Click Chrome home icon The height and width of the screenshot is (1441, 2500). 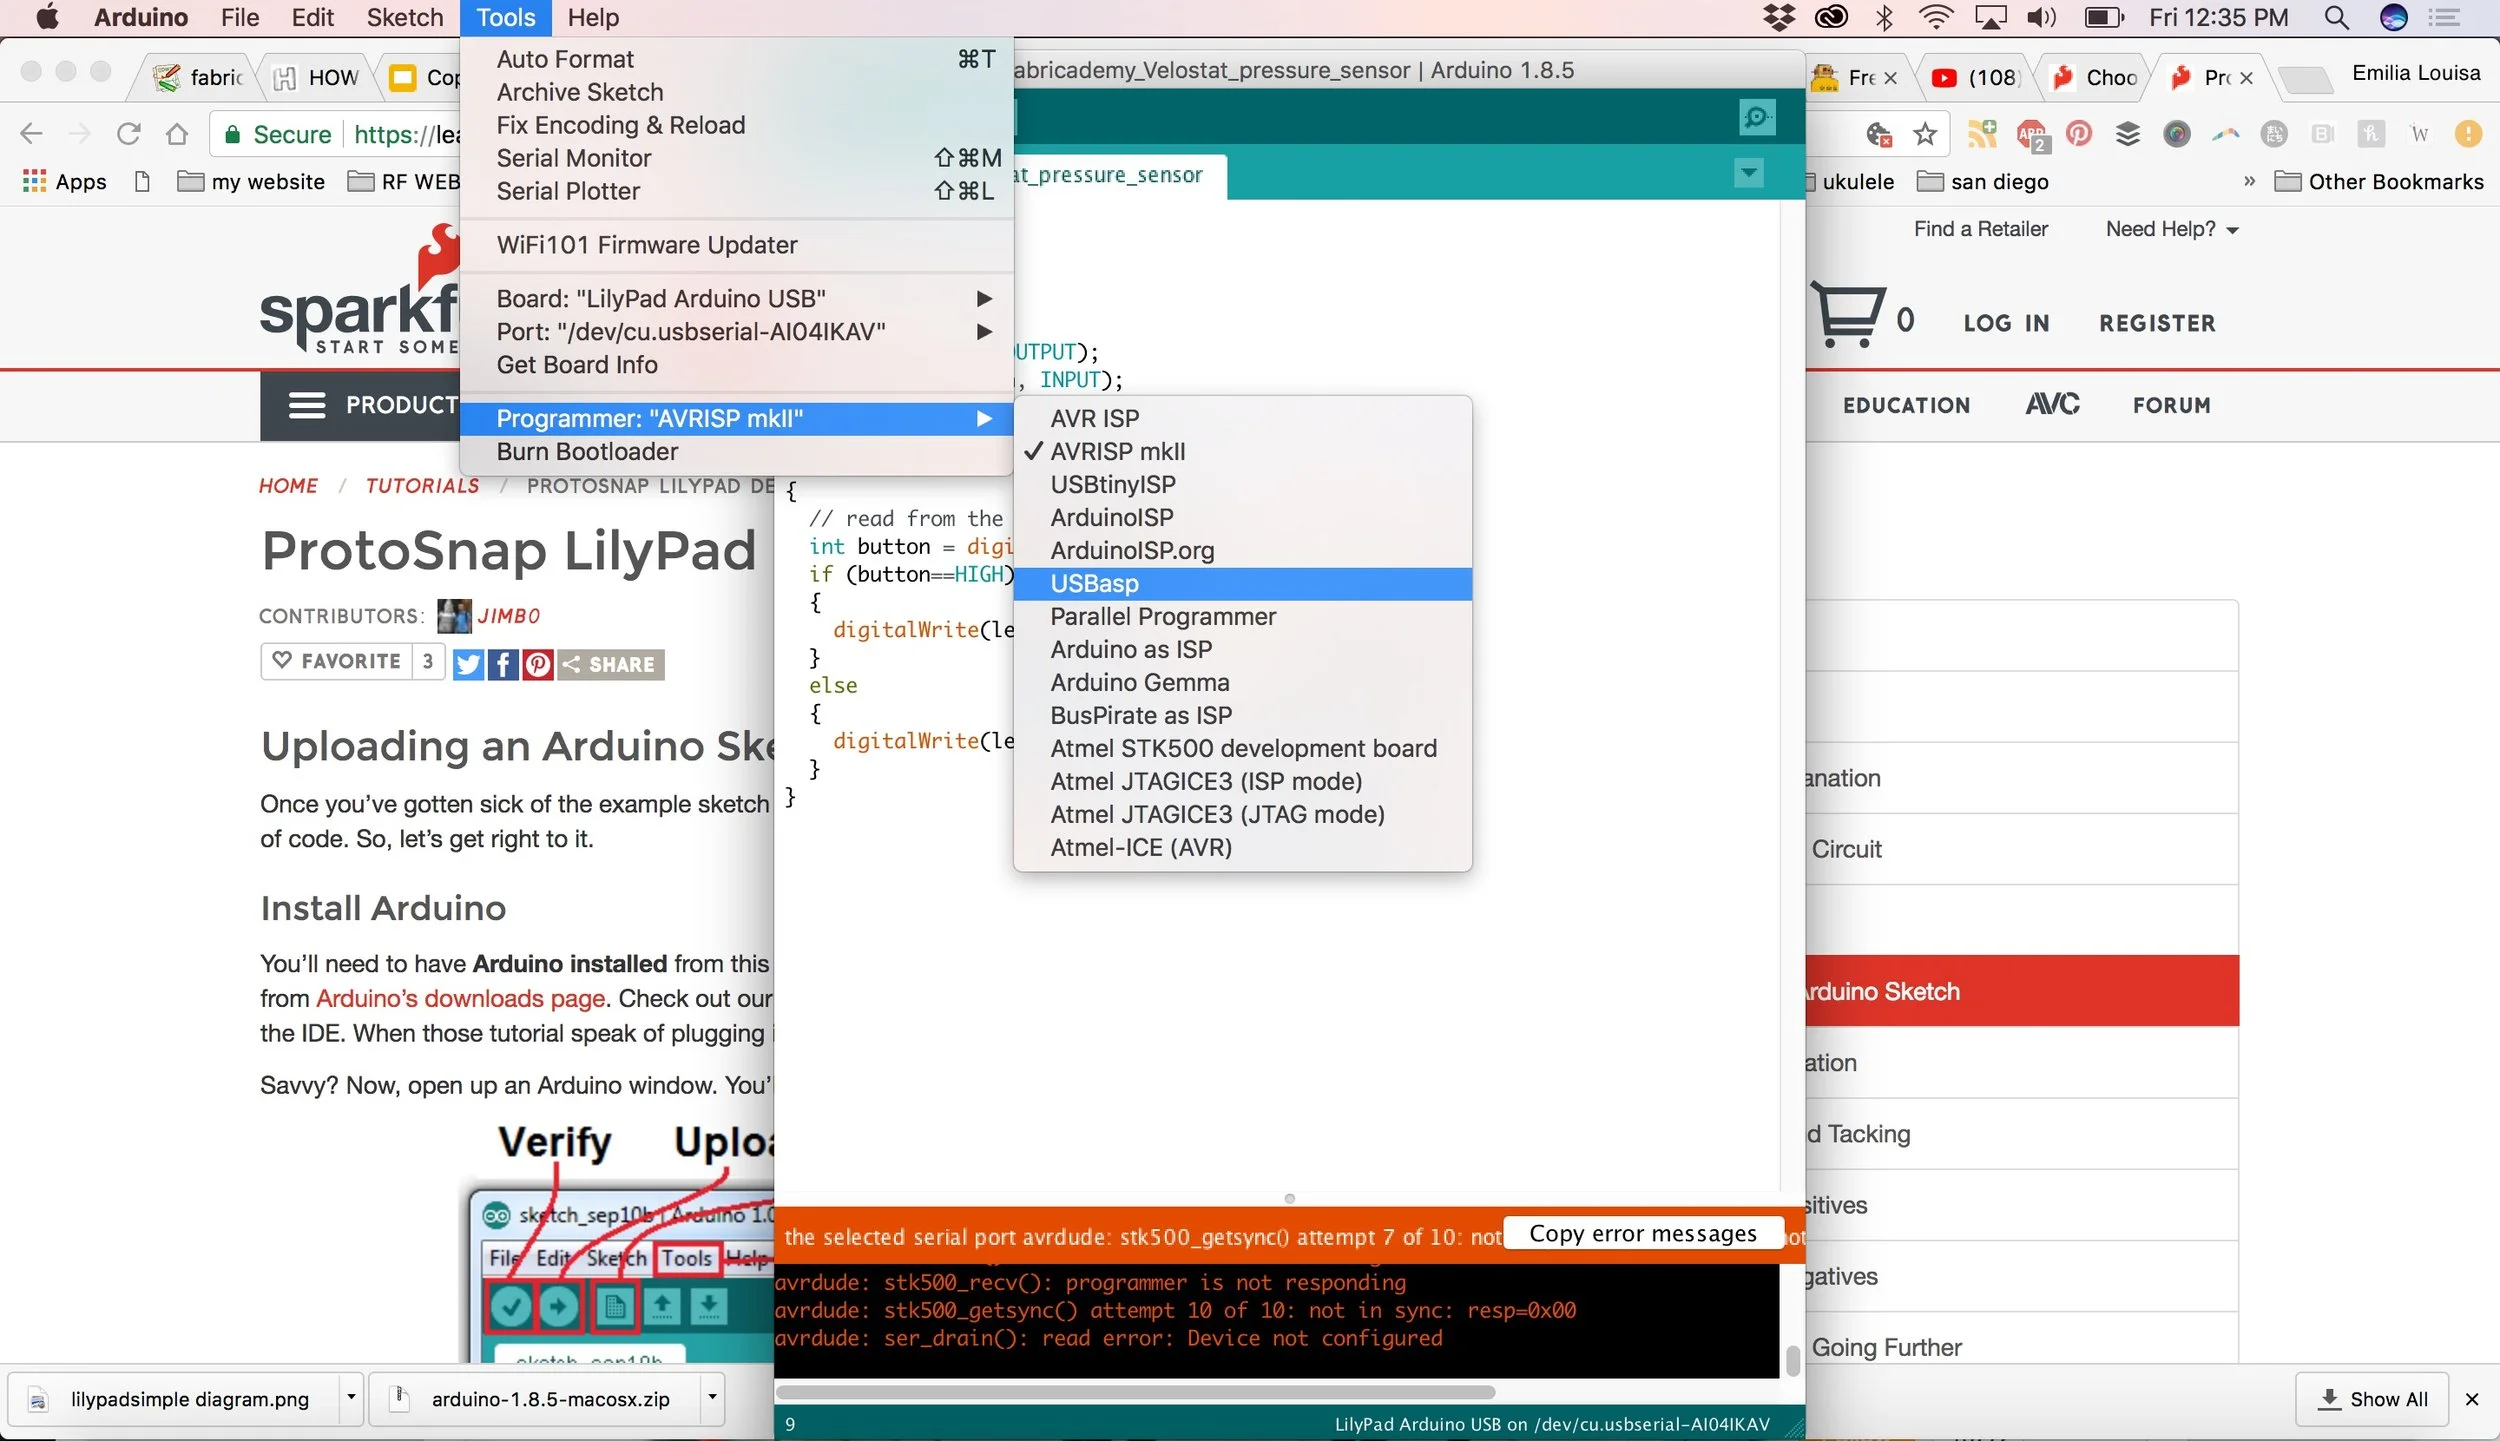[177, 133]
